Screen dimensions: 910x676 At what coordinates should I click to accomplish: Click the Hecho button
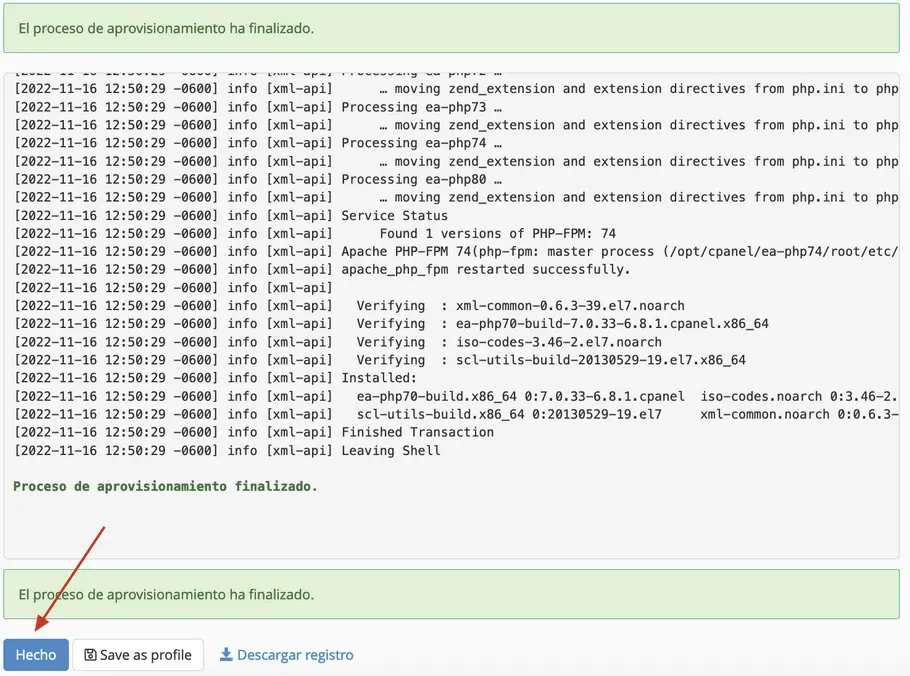click(36, 655)
